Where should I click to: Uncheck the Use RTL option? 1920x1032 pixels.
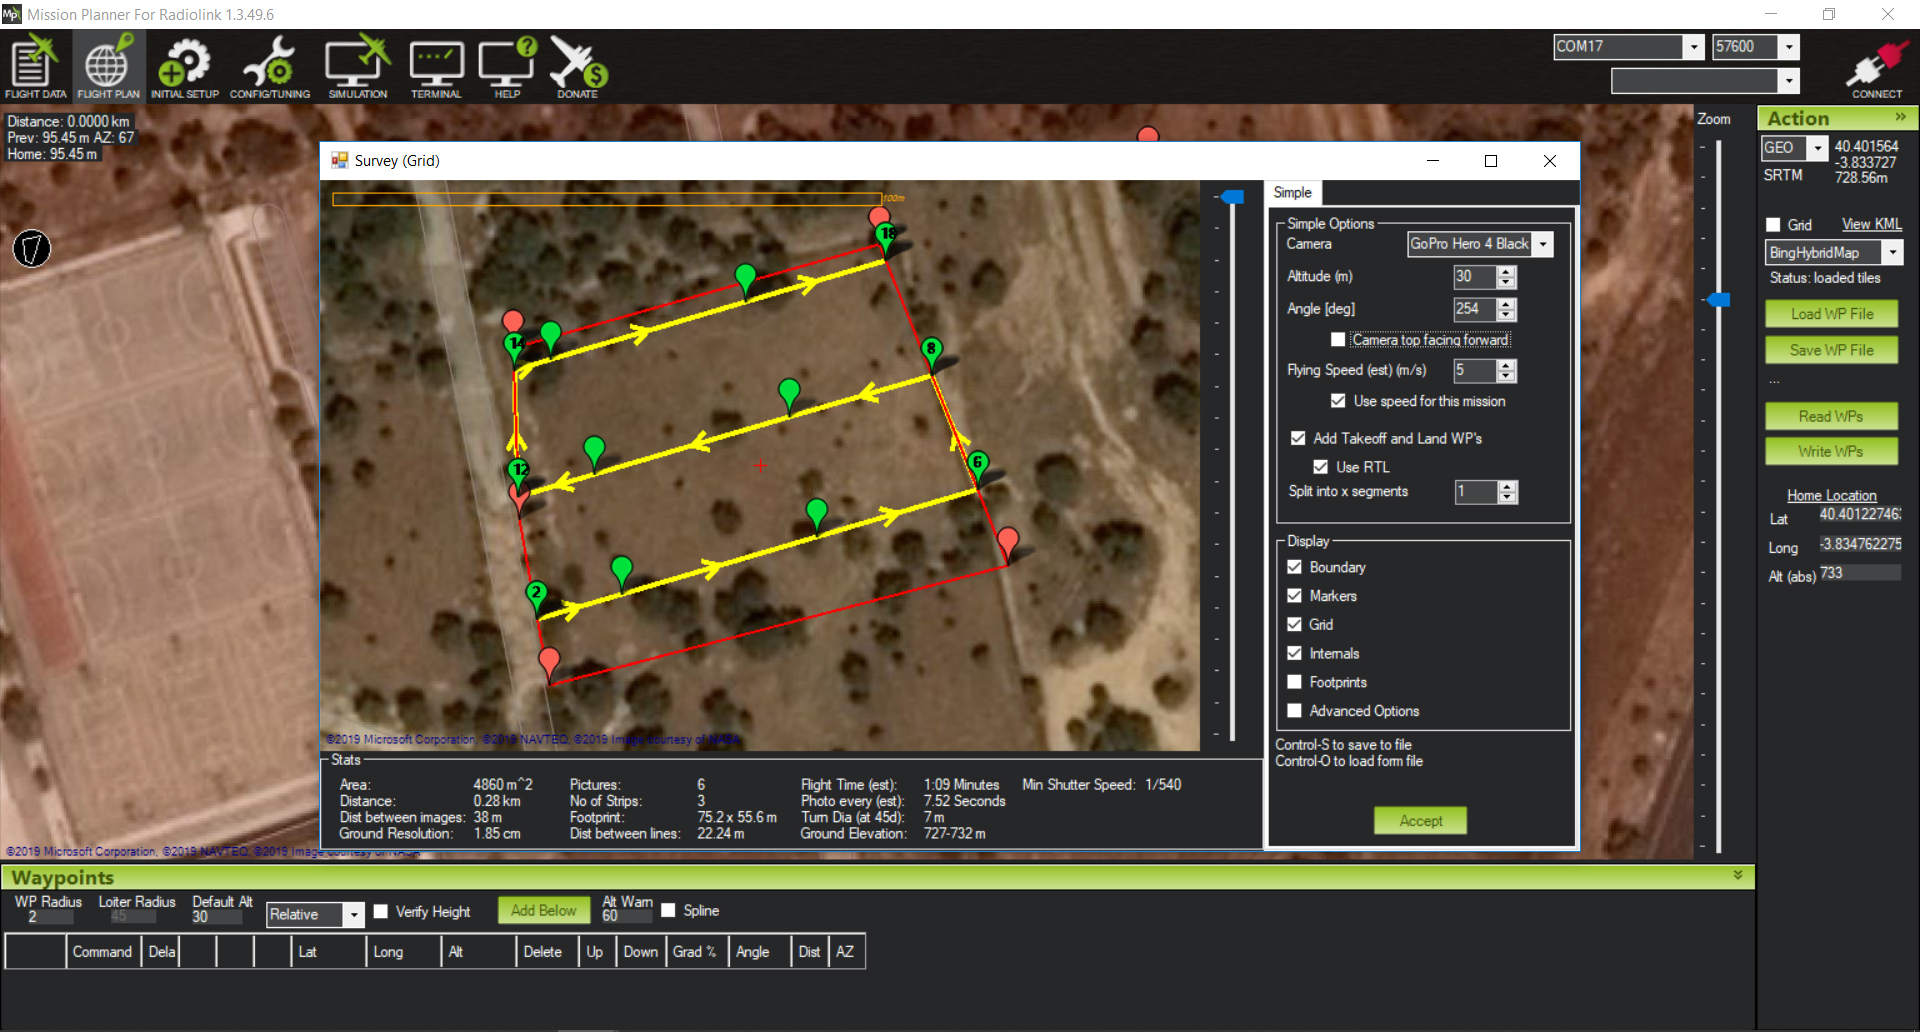[1321, 467]
